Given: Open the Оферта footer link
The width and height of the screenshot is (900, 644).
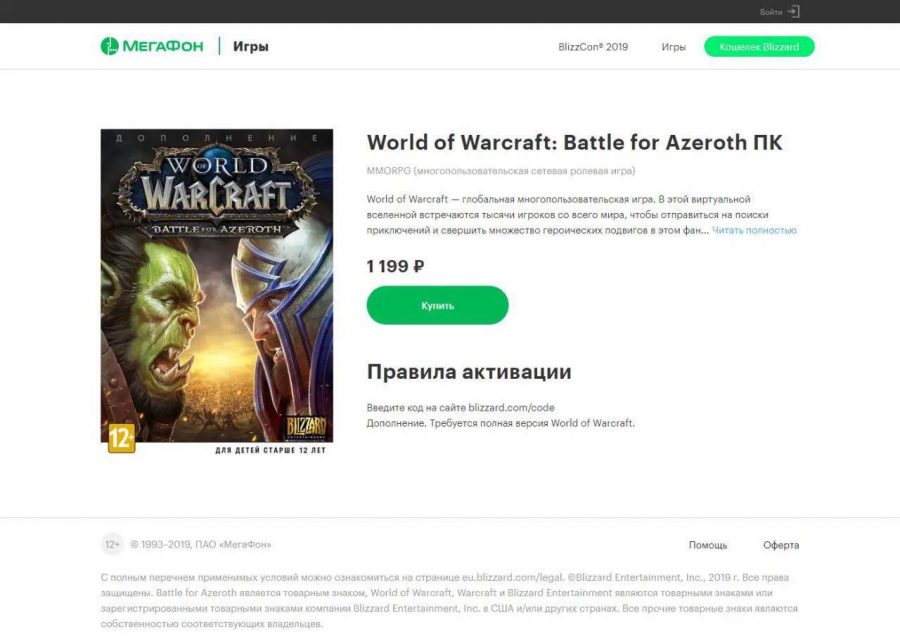Looking at the screenshot, I should [781, 545].
